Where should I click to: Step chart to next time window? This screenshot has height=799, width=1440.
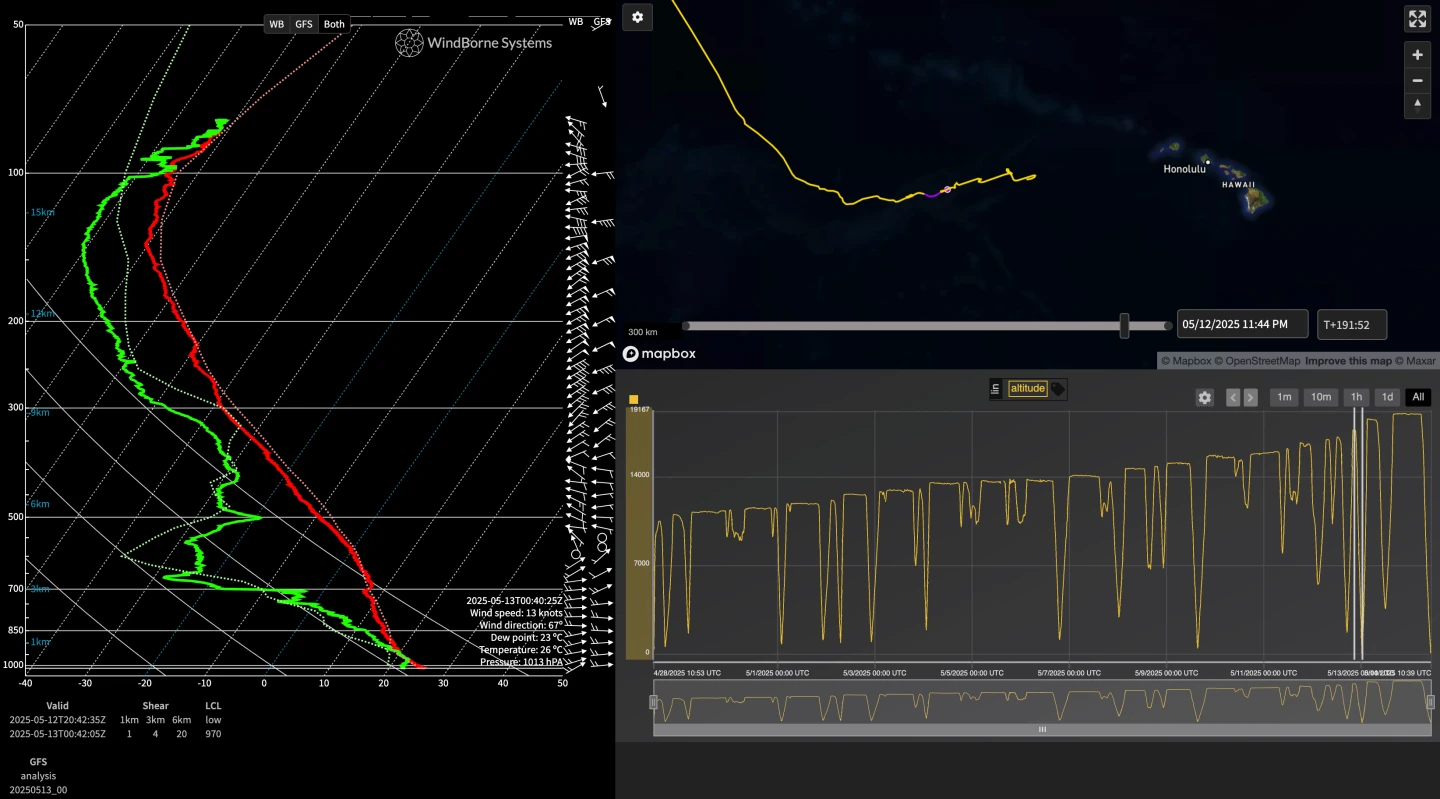tap(1250, 397)
